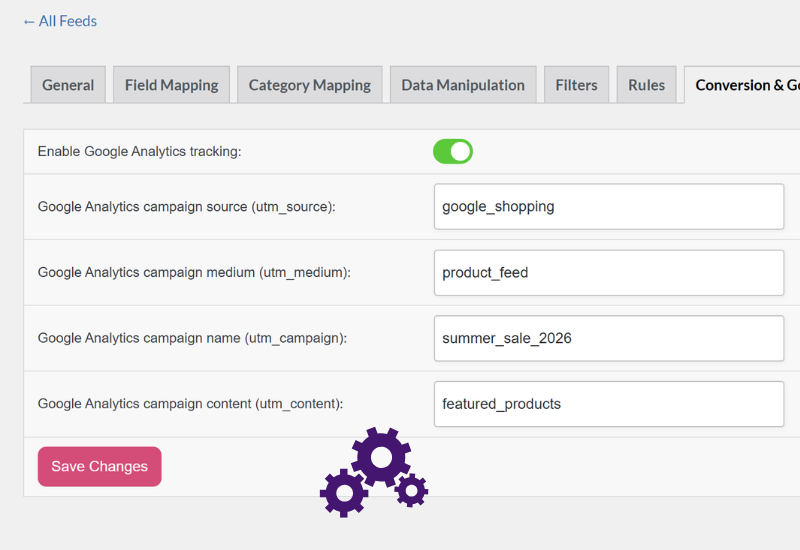Switch to the Filters tab
This screenshot has height=550, width=800.
(577, 85)
